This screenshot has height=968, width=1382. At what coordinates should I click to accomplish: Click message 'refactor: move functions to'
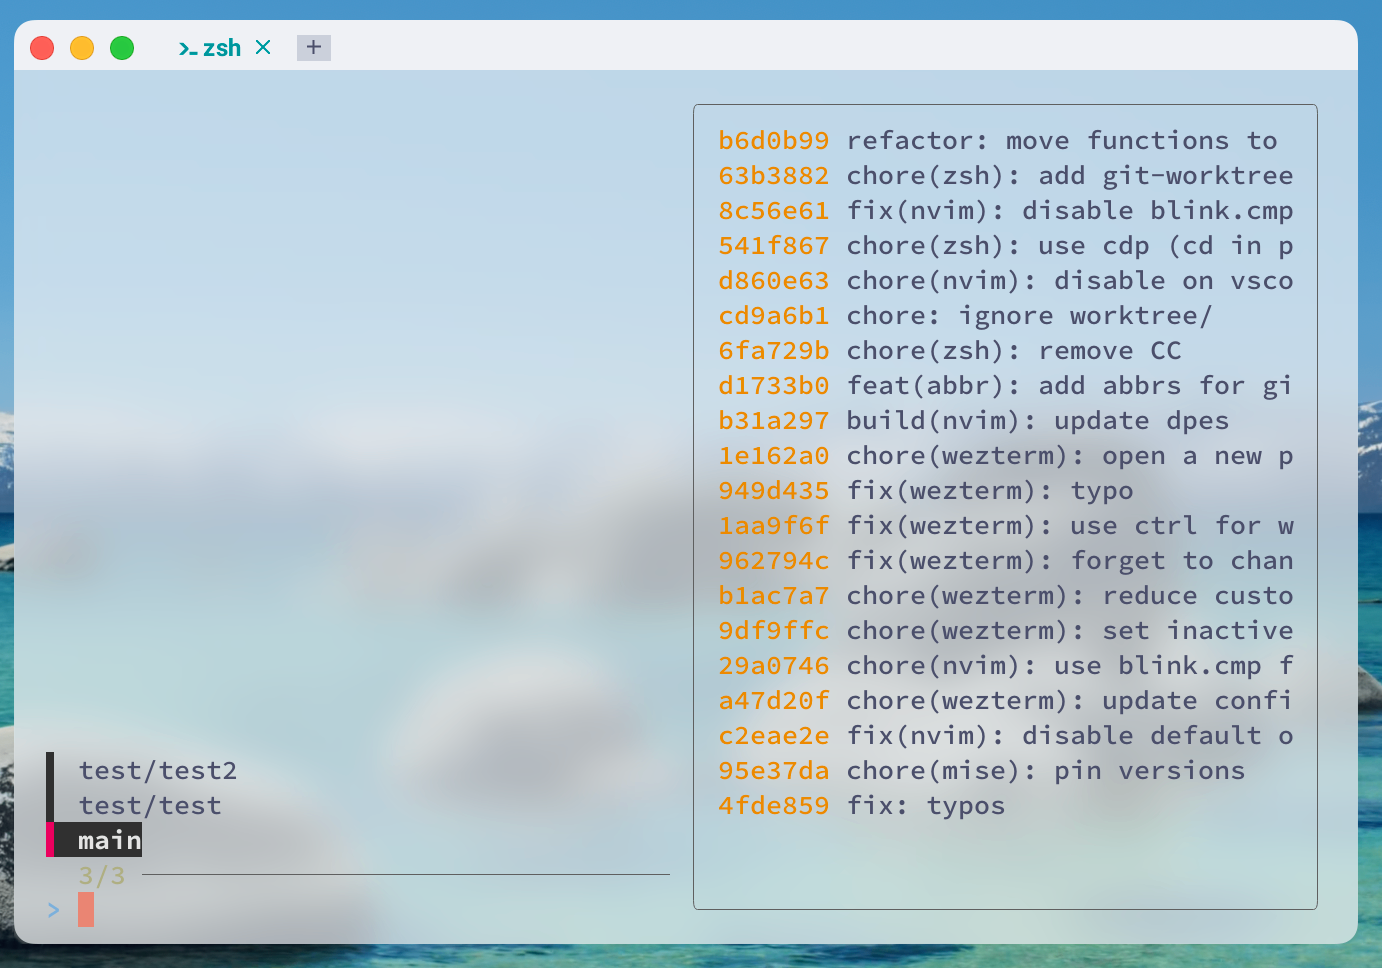pos(1062,141)
